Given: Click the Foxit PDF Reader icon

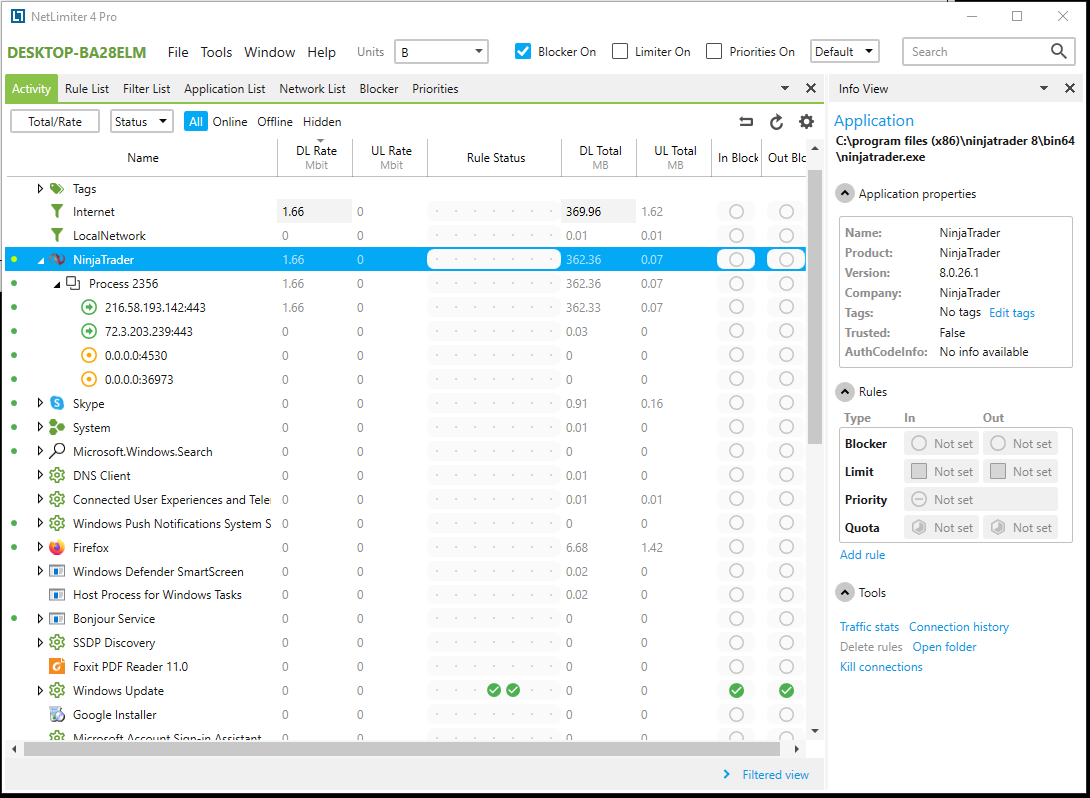Looking at the screenshot, I should coord(57,666).
